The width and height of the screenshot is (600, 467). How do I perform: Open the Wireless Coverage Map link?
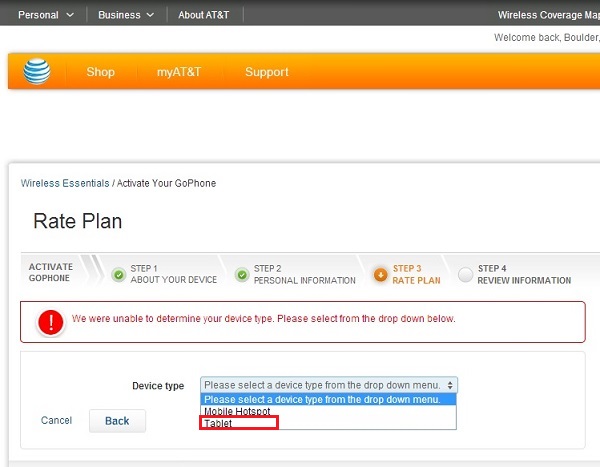point(548,15)
